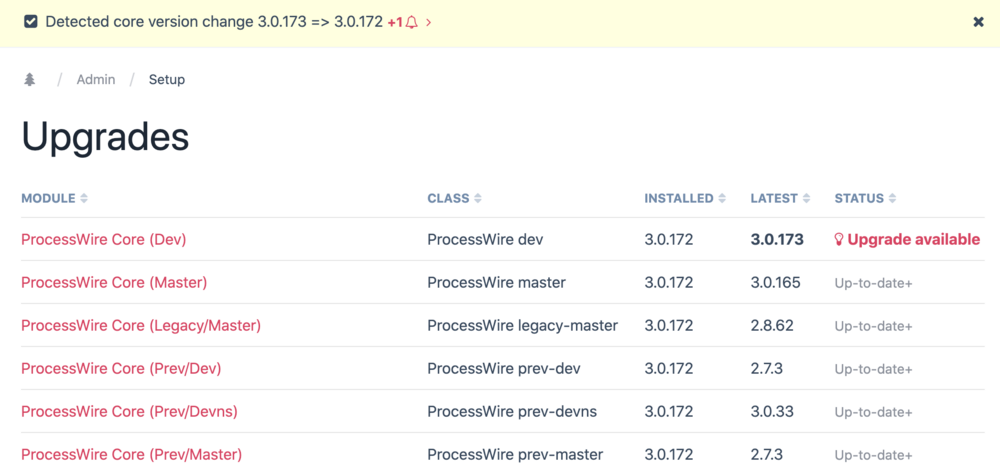Click the sort arrows next to STATUS
1000x475 pixels.
tap(892, 199)
